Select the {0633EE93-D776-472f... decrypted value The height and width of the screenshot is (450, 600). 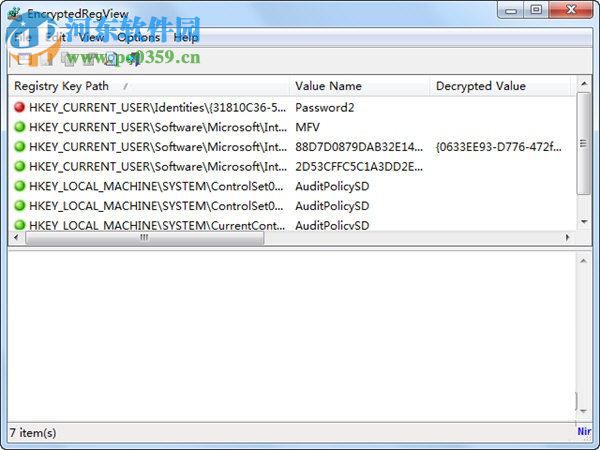499,147
